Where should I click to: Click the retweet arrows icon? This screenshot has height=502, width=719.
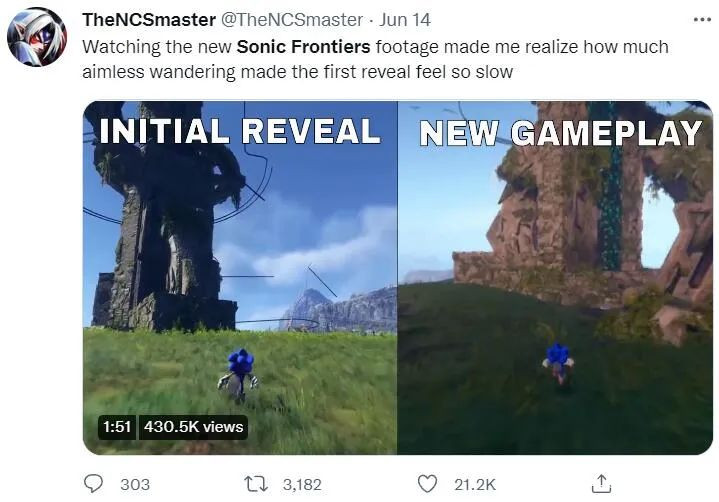[256, 484]
